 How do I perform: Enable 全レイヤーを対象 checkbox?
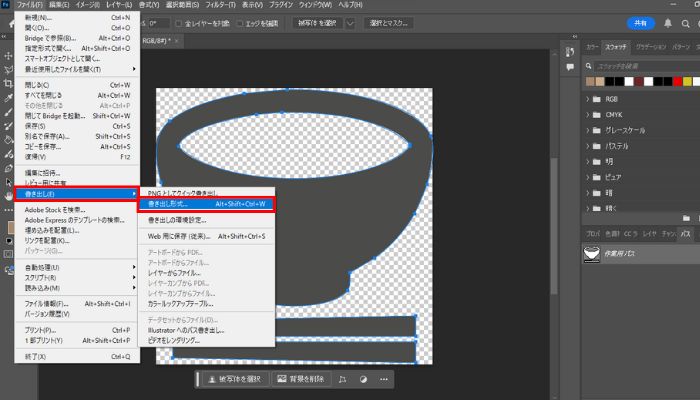coord(179,23)
